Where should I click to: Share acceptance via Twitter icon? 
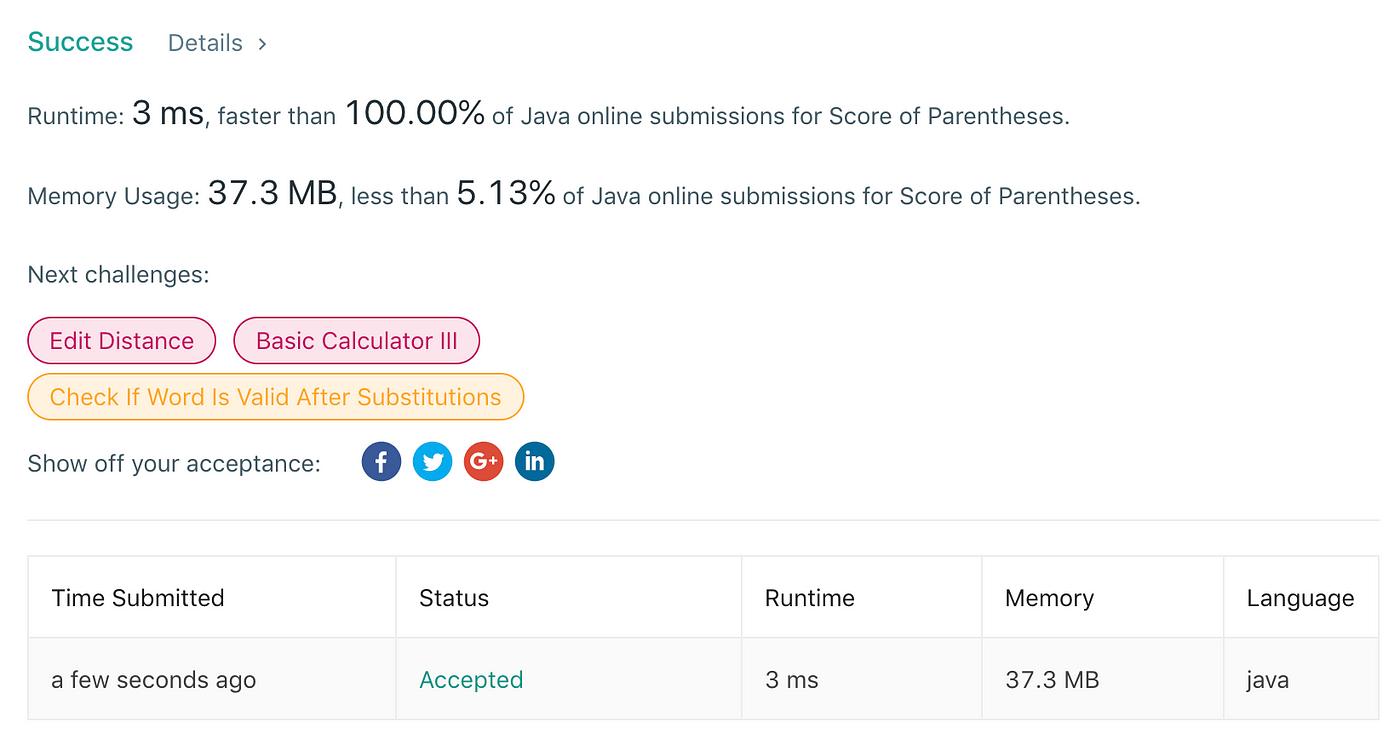(432, 462)
